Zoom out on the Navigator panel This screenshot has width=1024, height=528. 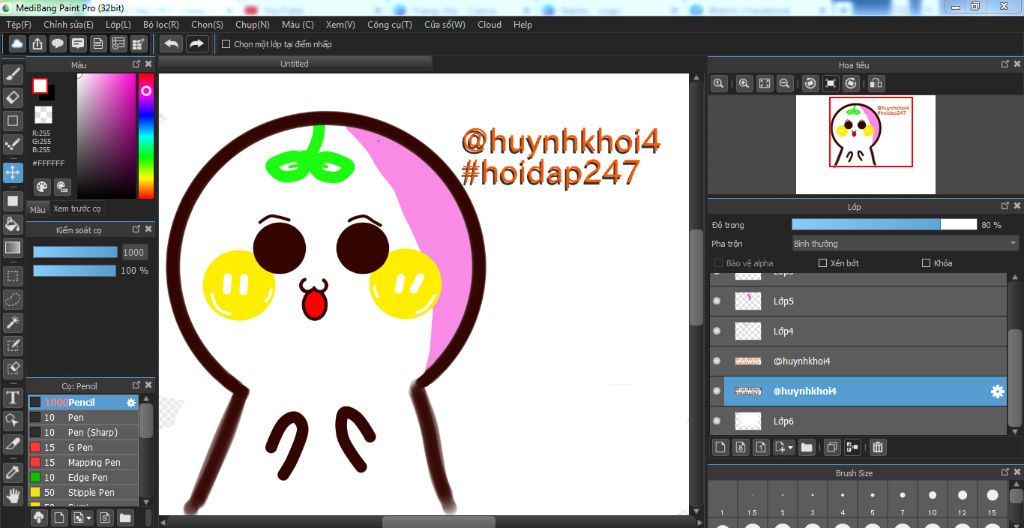coord(784,83)
